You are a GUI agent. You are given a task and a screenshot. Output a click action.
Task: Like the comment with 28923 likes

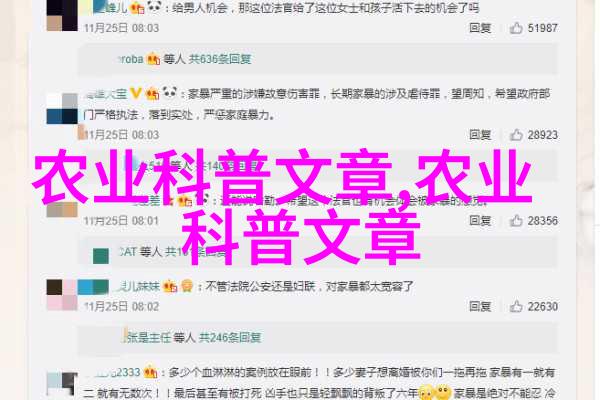click(x=516, y=135)
